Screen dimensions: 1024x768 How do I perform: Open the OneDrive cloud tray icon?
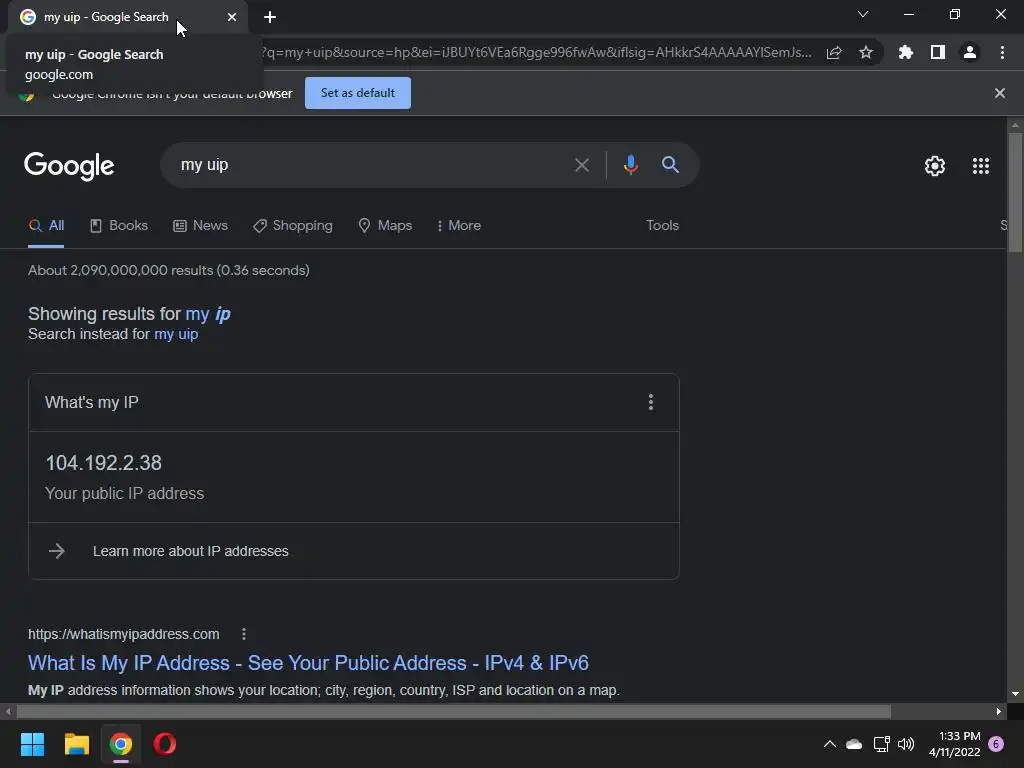[x=854, y=744]
